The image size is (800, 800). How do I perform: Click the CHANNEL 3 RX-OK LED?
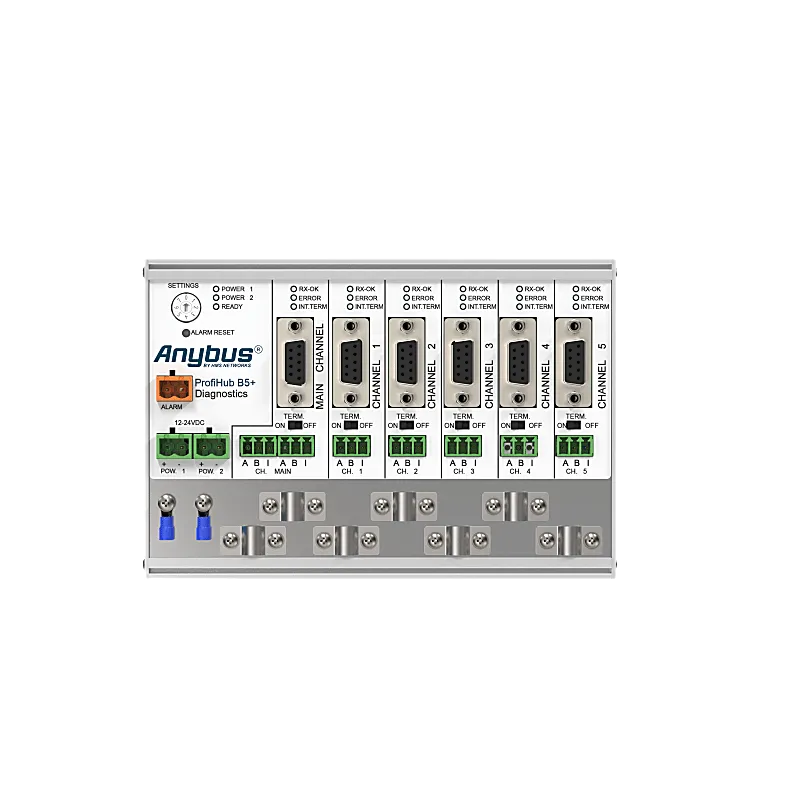[x=463, y=289]
